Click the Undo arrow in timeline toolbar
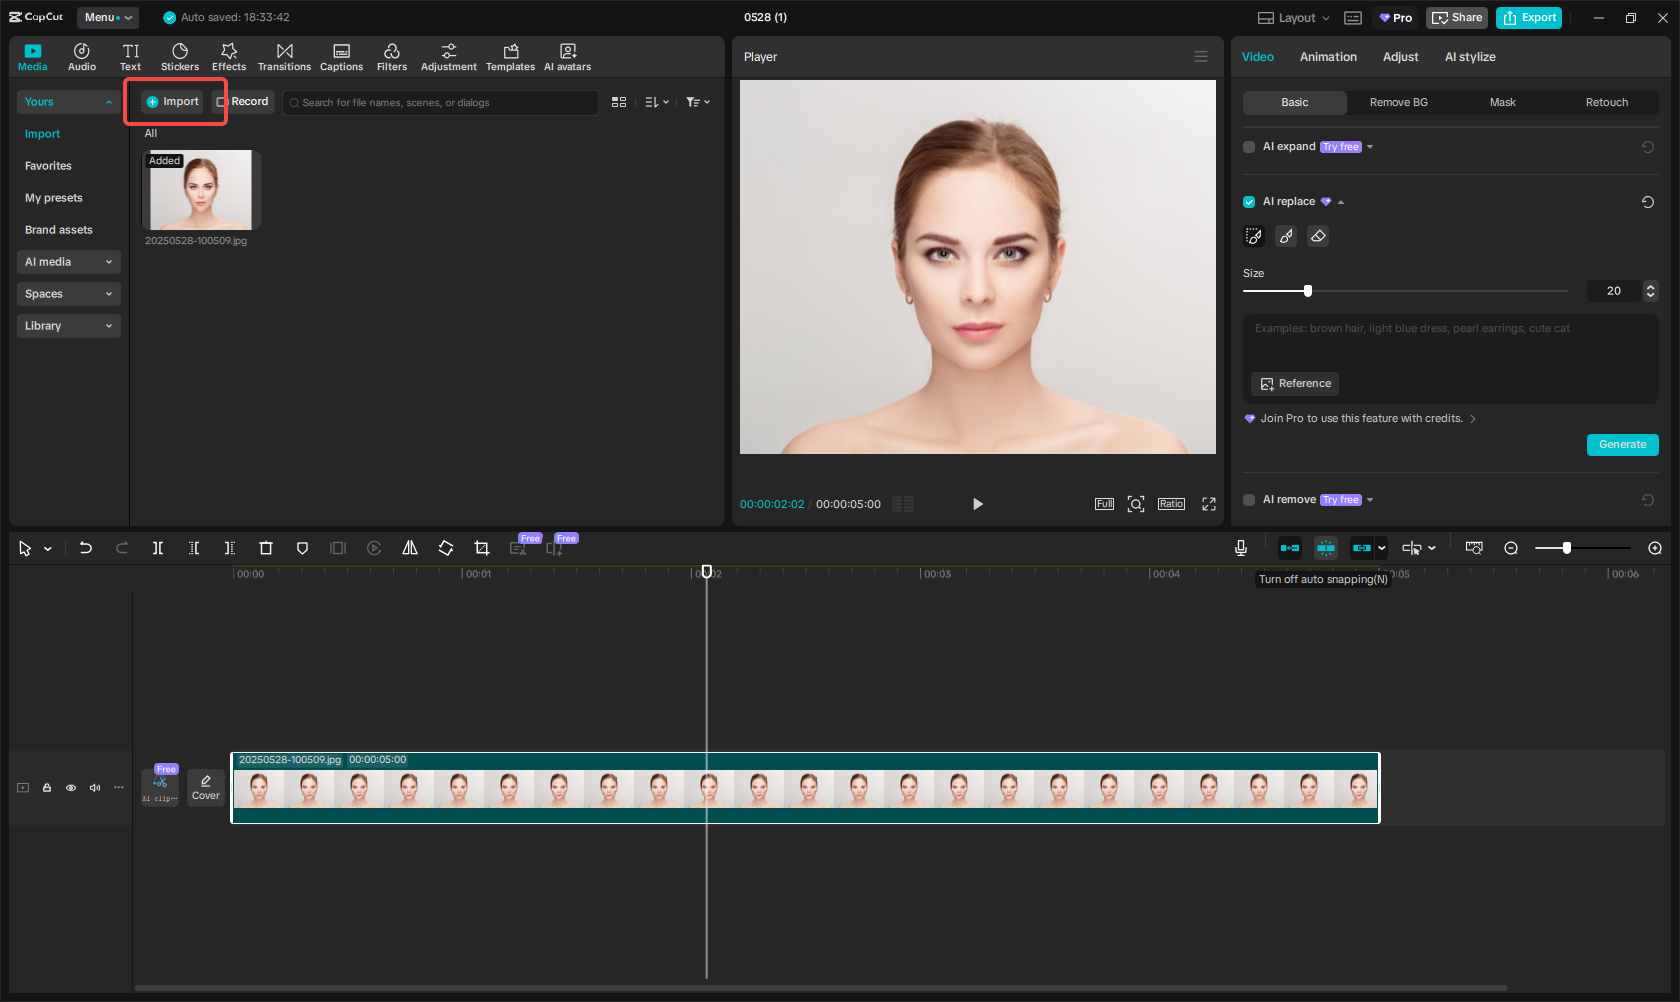 pos(86,548)
